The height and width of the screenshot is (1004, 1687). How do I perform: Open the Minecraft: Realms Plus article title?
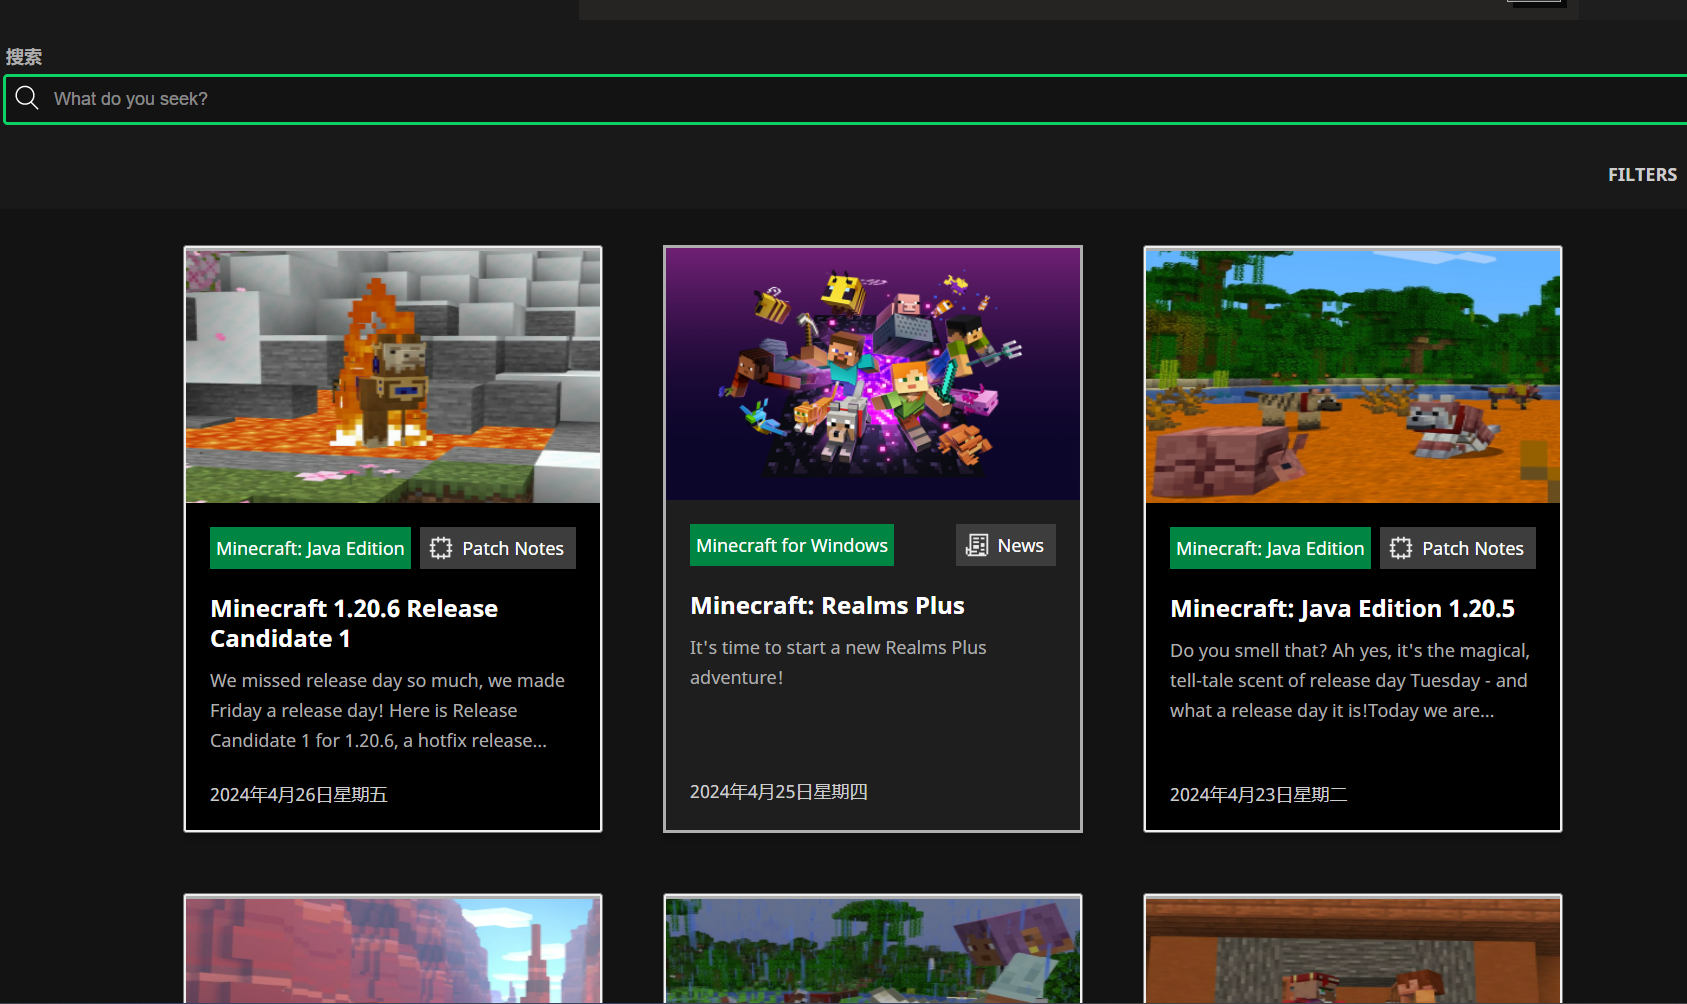pyautogui.click(x=827, y=606)
